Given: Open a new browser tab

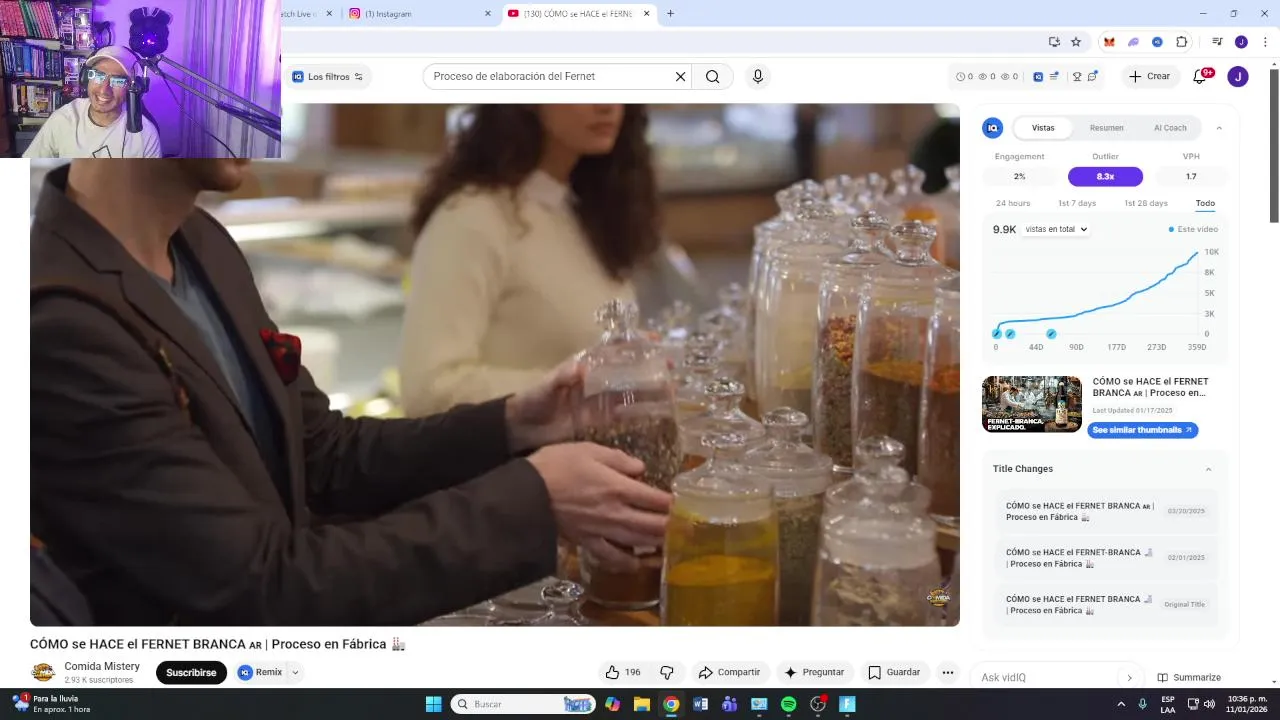Looking at the screenshot, I should click(x=670, y=14).
